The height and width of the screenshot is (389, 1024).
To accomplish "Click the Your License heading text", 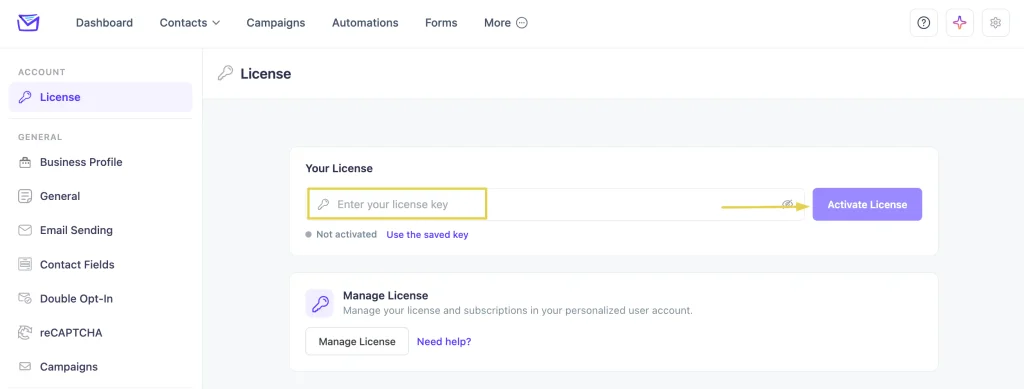I will coord(339,168).
